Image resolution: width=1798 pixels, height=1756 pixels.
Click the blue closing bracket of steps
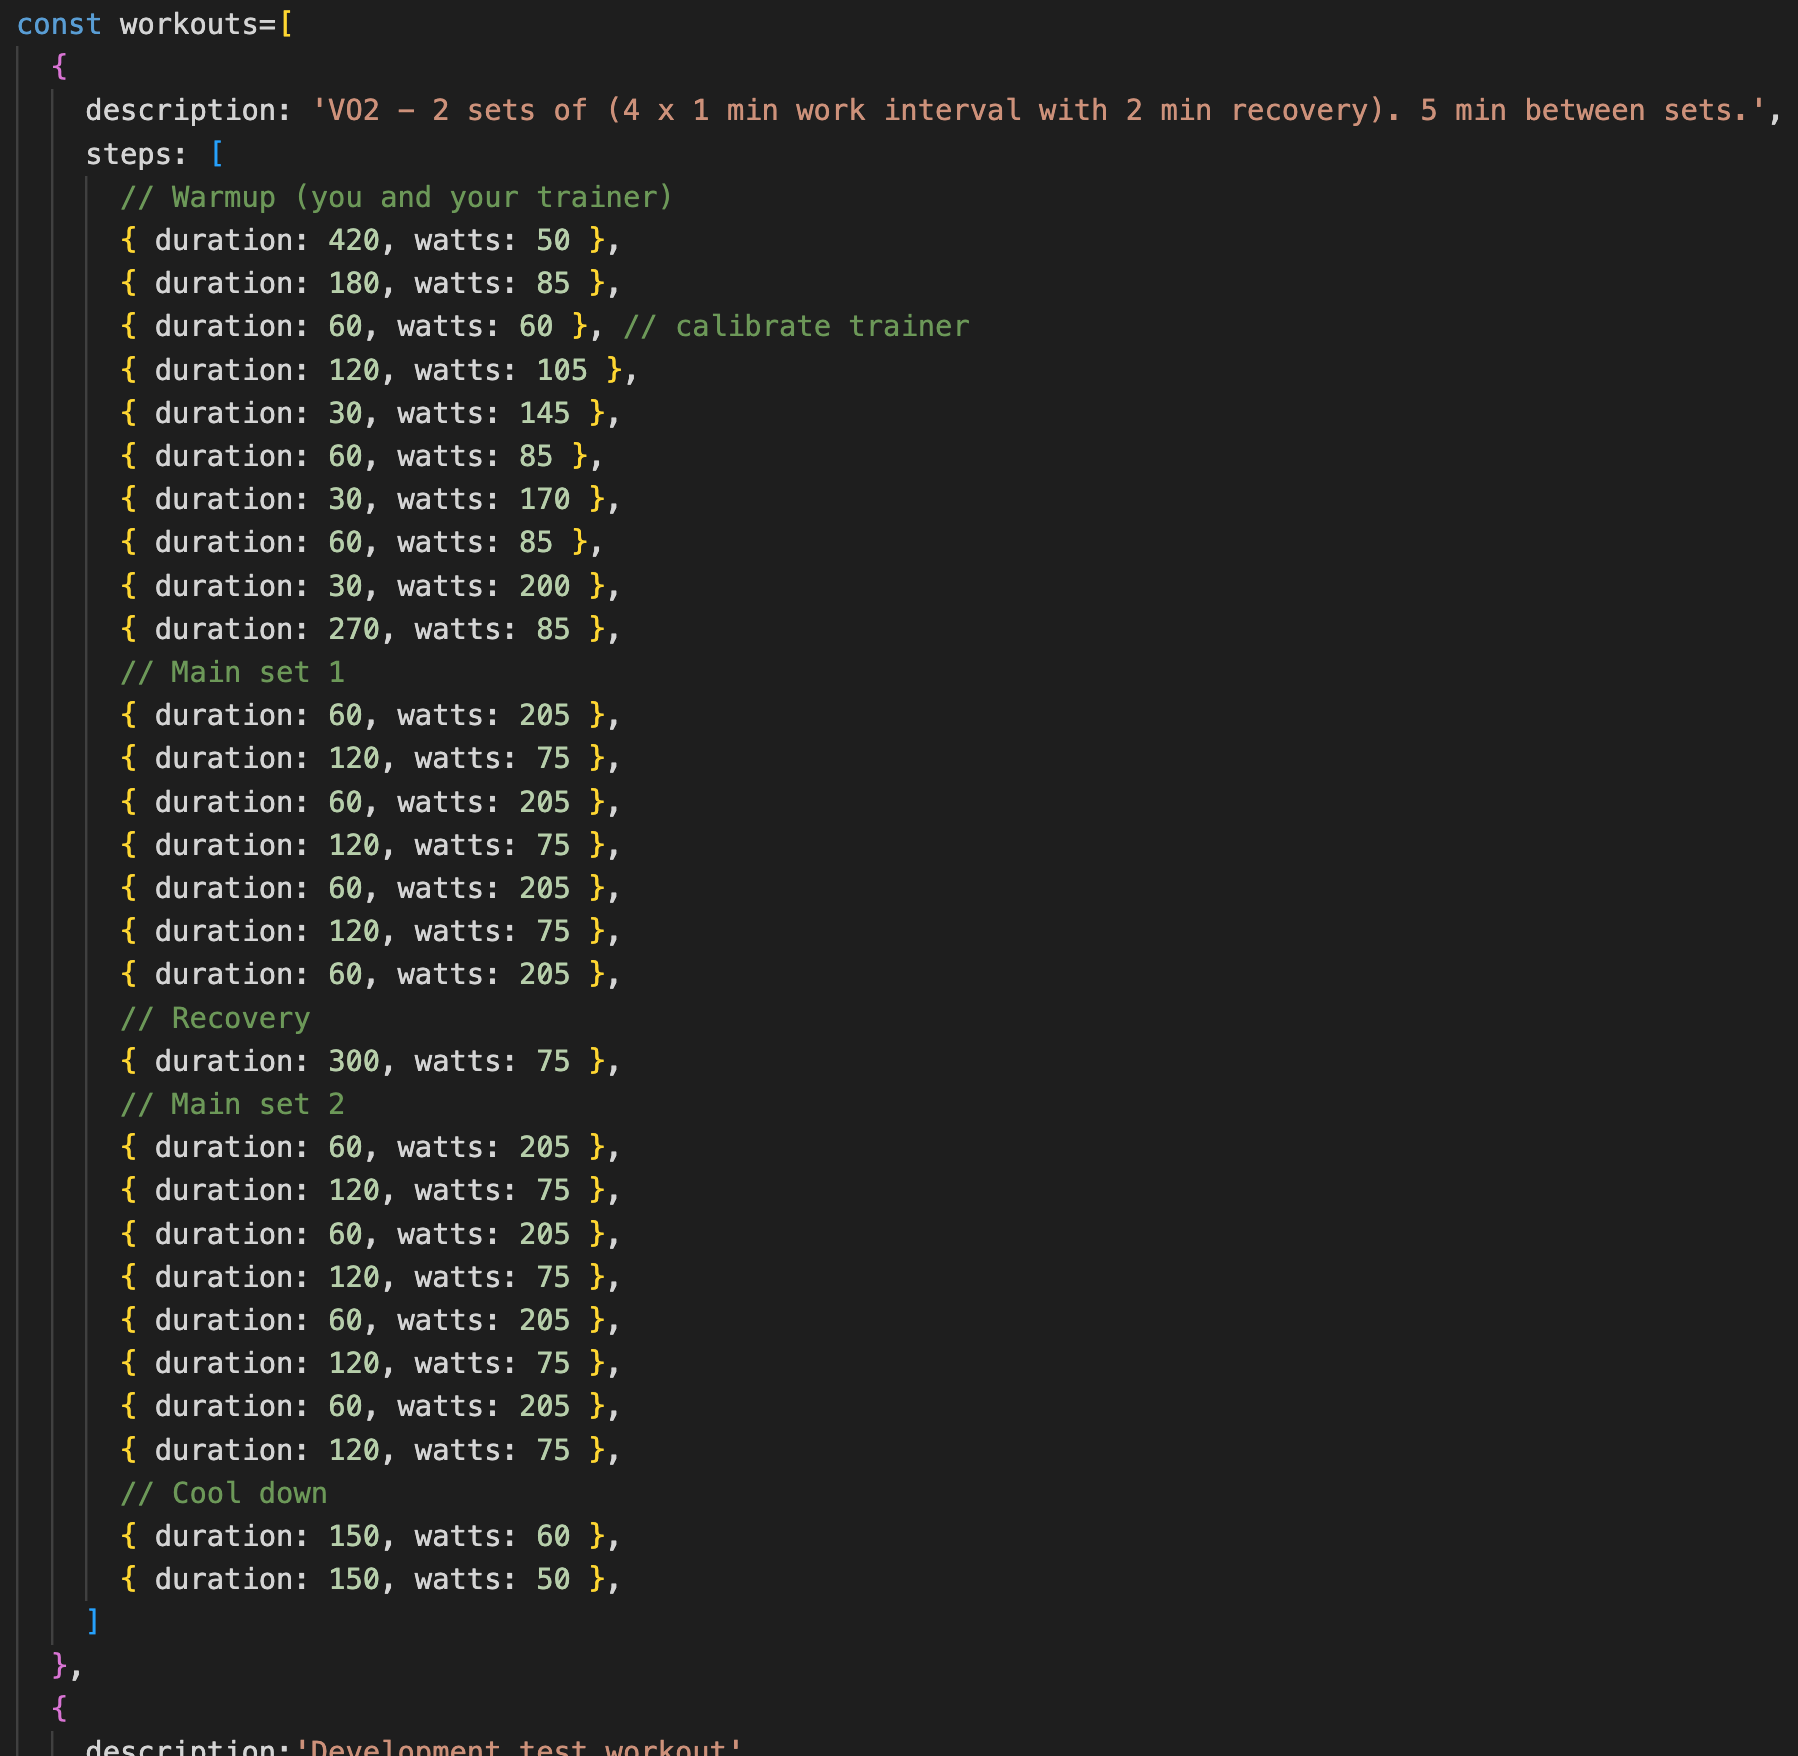tap(93, 1621)
